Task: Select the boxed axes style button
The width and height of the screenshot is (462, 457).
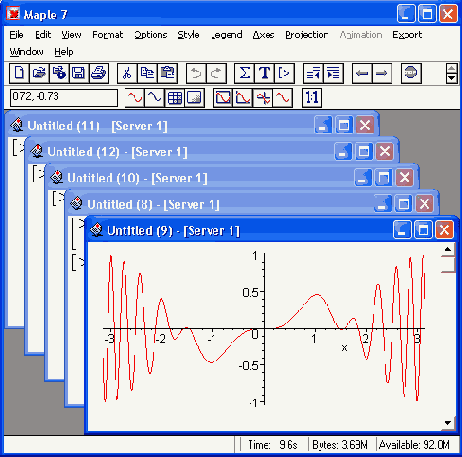Action: pyautogui.click(x=223, y=98)
